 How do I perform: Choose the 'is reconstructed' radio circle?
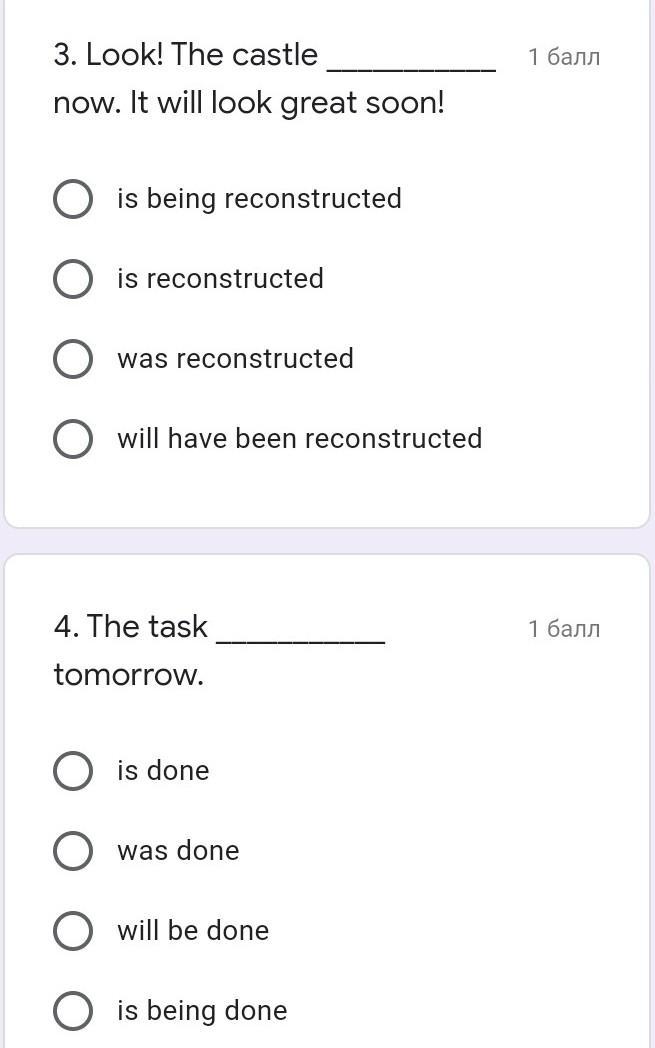click(x=73, y=279)
